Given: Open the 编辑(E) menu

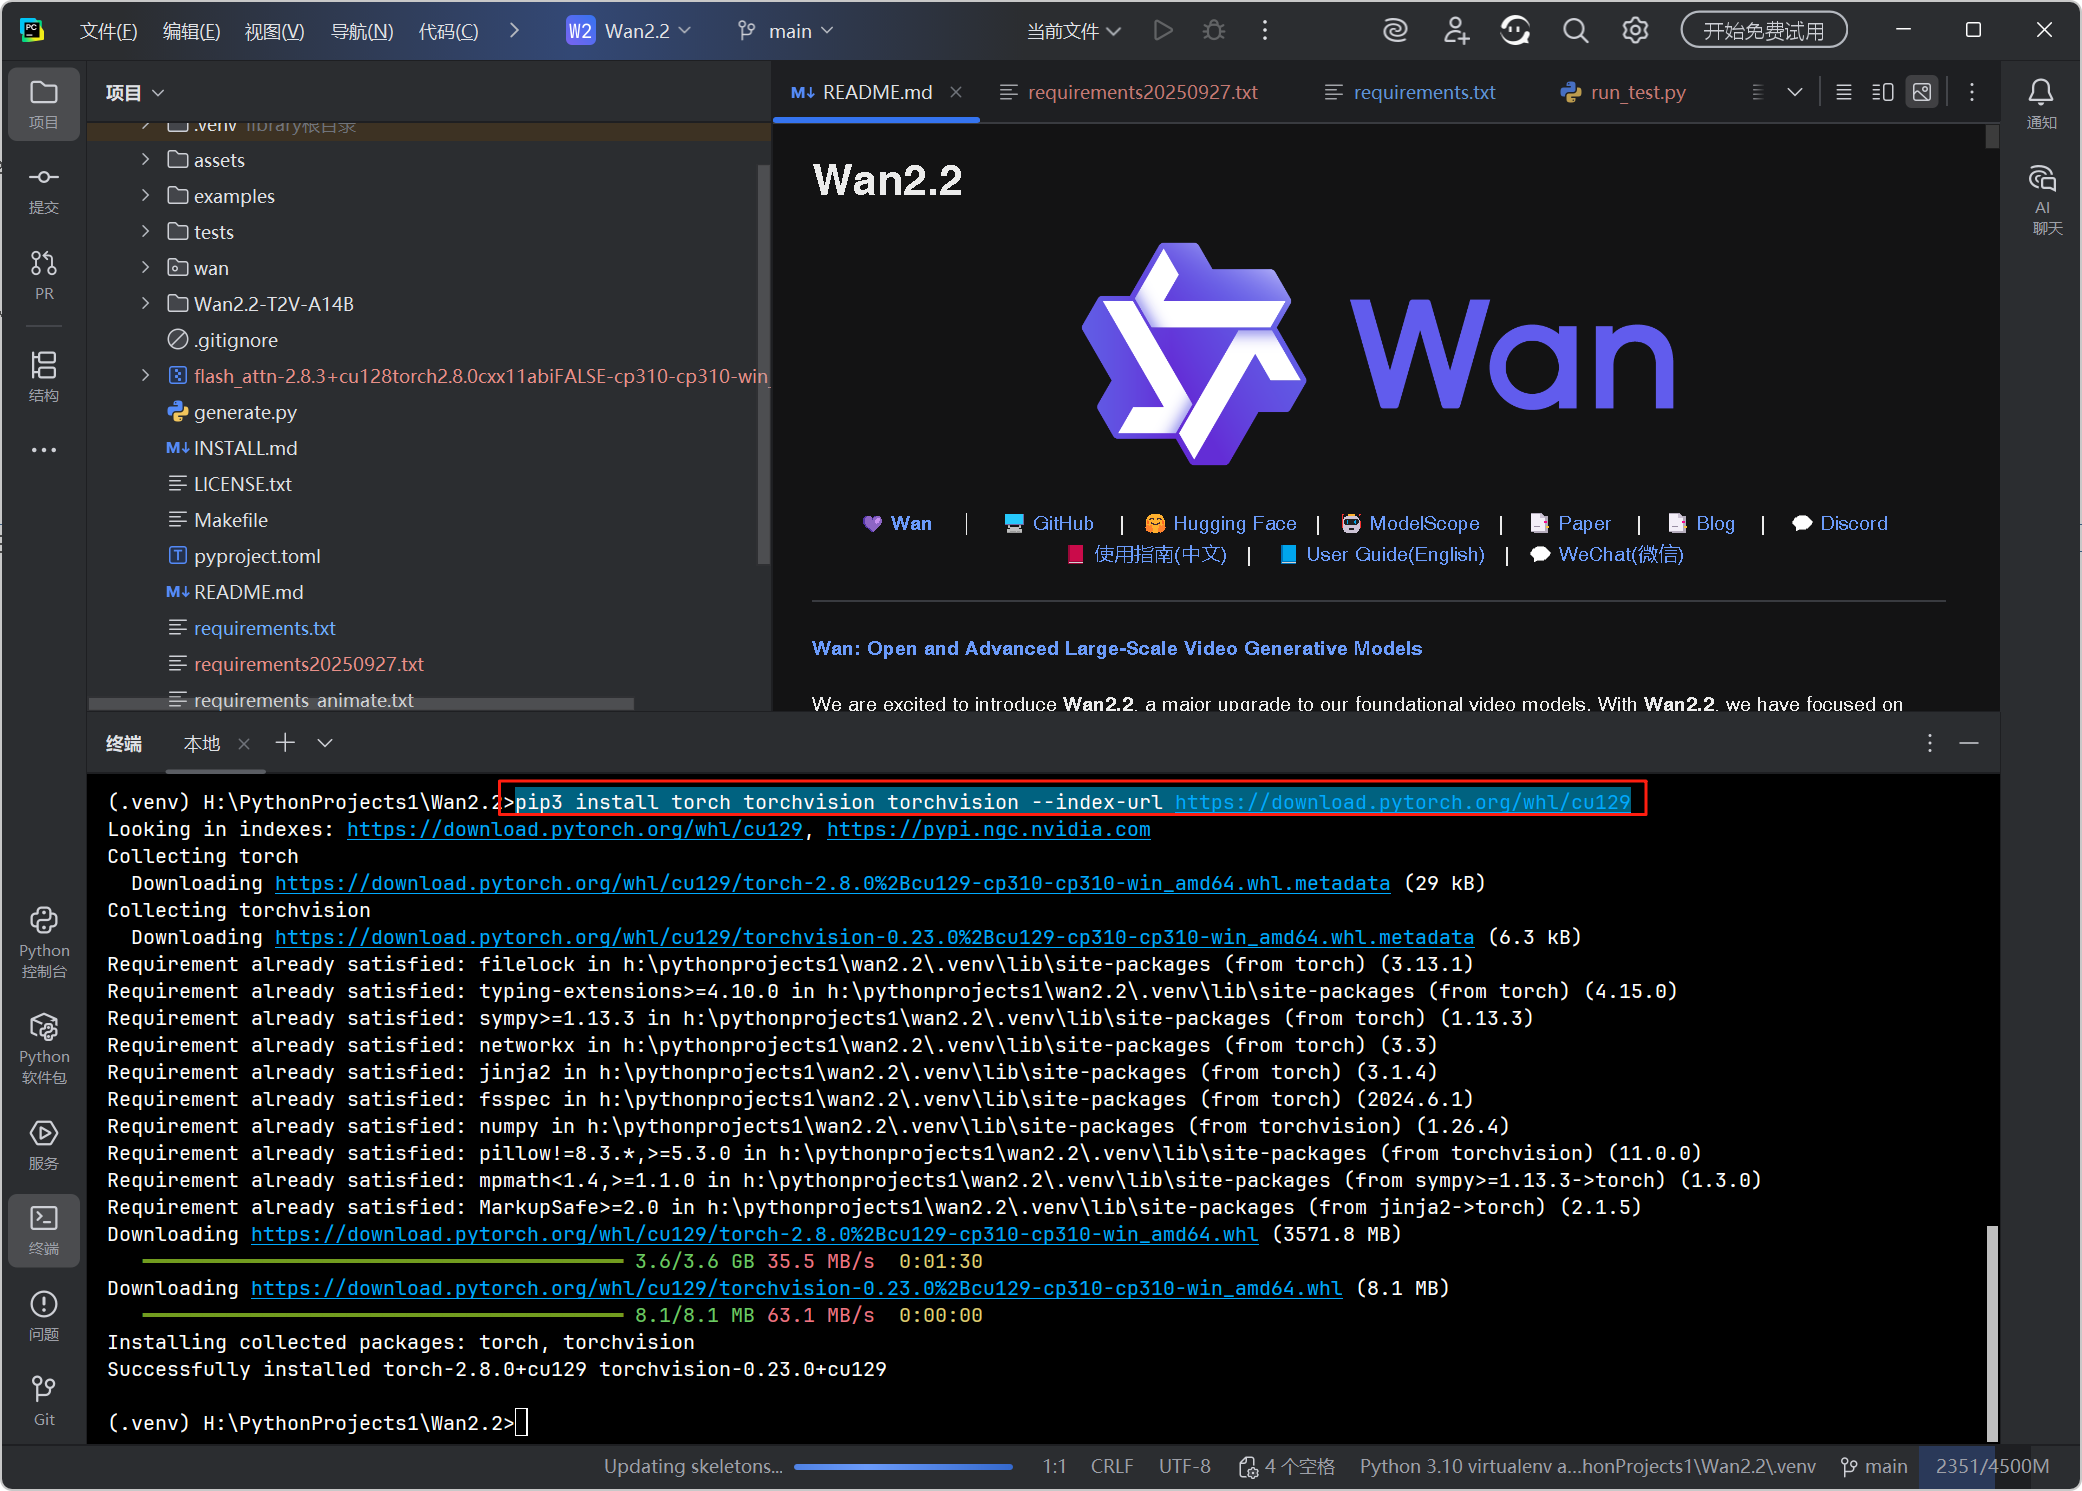Looking at the screenshot, I should tap(191, 31).
